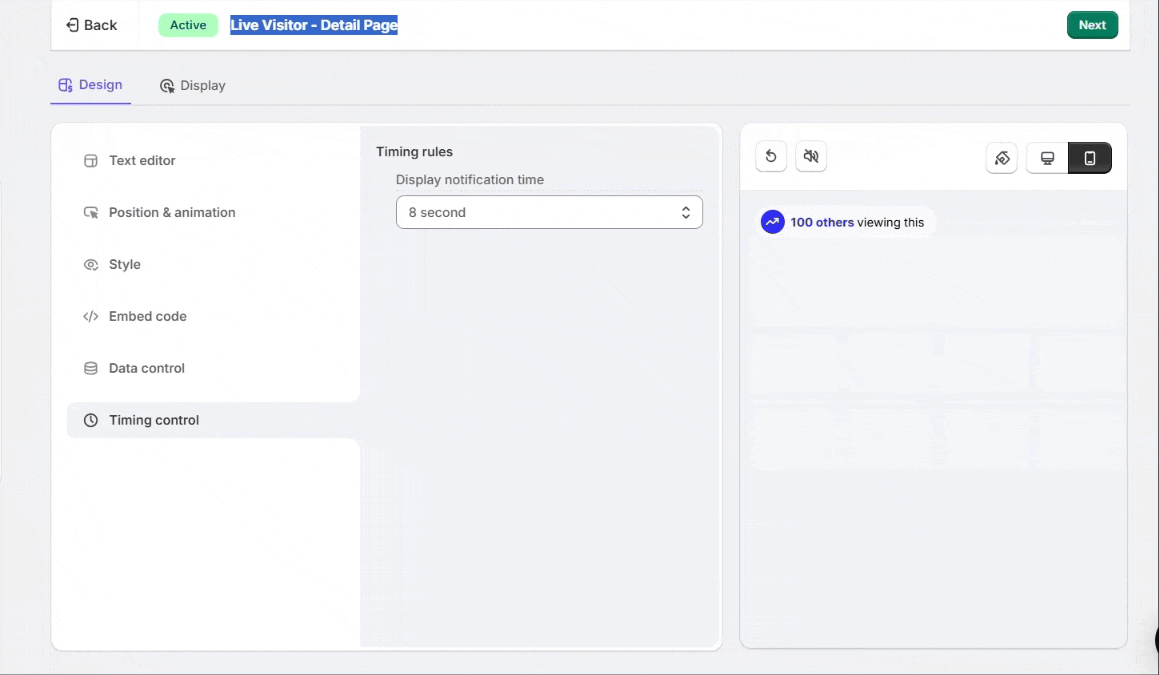The width and height of the screenshot is (1159, 675).
Task: Click the reset/undo preview icon
Action: 771,157
